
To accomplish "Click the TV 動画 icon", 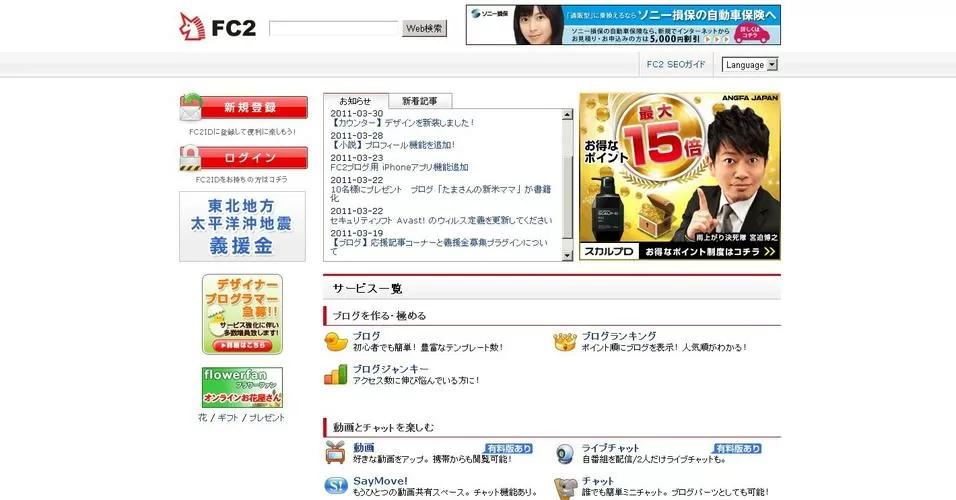I will tap(335, 453).
